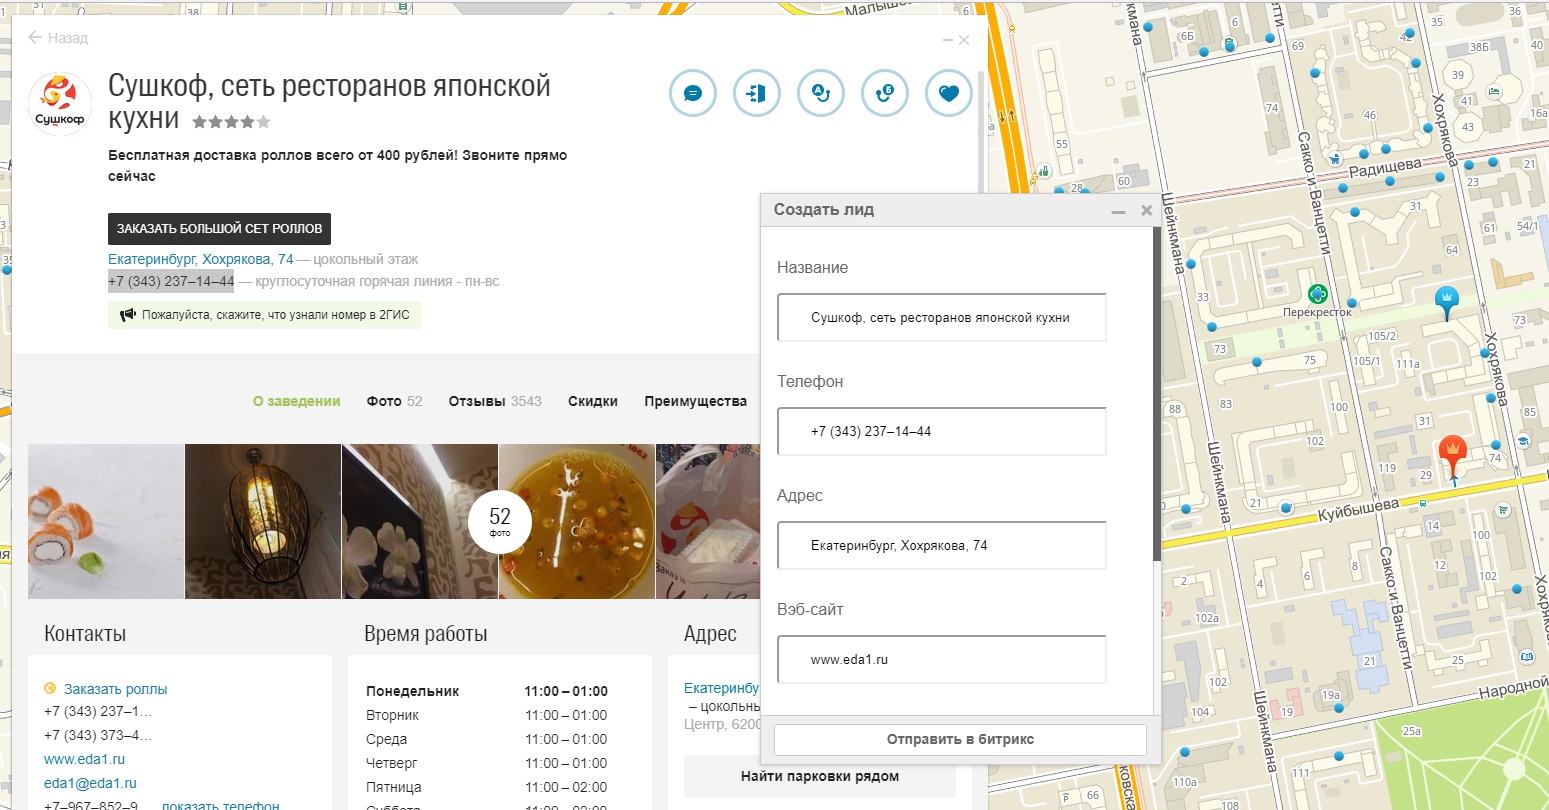Open the Екатеринбург, Хохрякова, 74 address link
This screenshot has width=1549, height=810.
[200, 259]
